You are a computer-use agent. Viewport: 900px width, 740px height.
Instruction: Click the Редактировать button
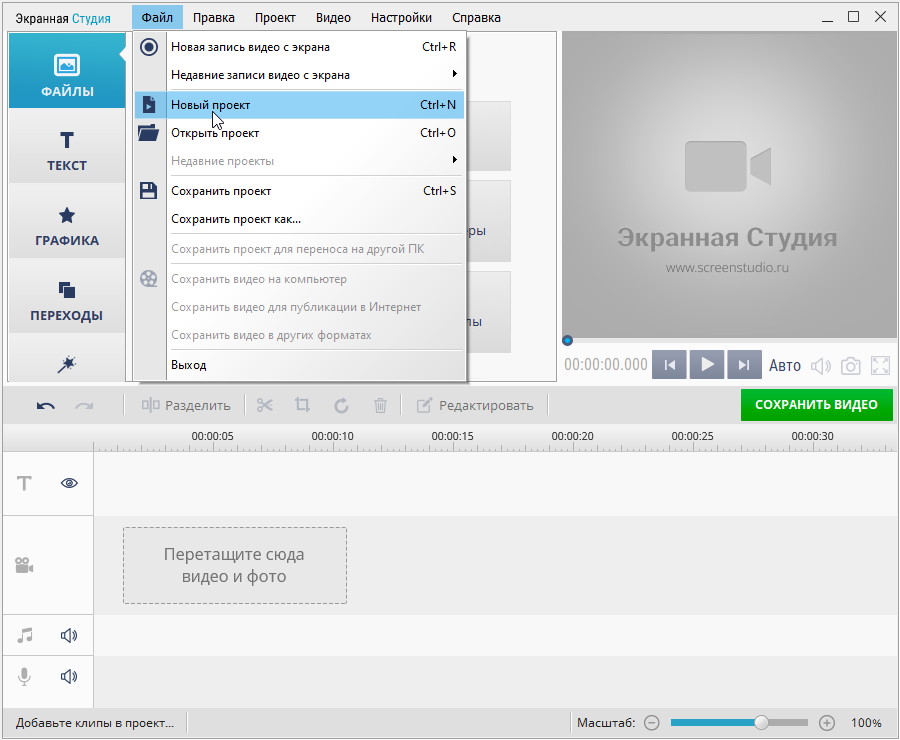coord(475,405)
